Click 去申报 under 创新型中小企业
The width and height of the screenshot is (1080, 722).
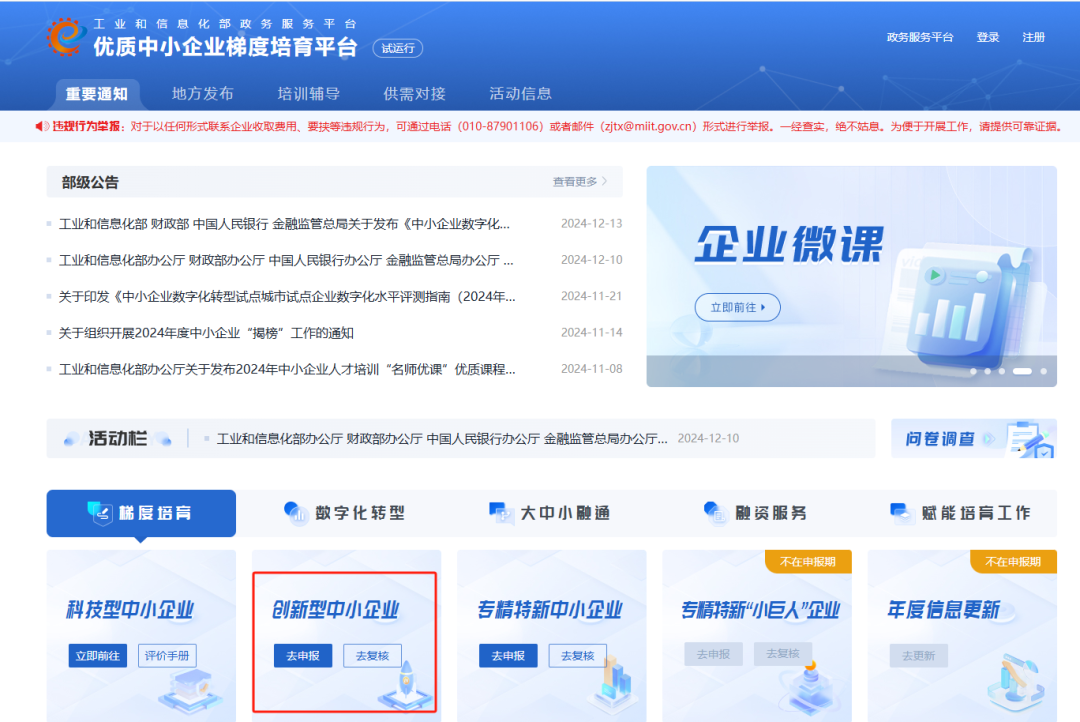[302, 656]
